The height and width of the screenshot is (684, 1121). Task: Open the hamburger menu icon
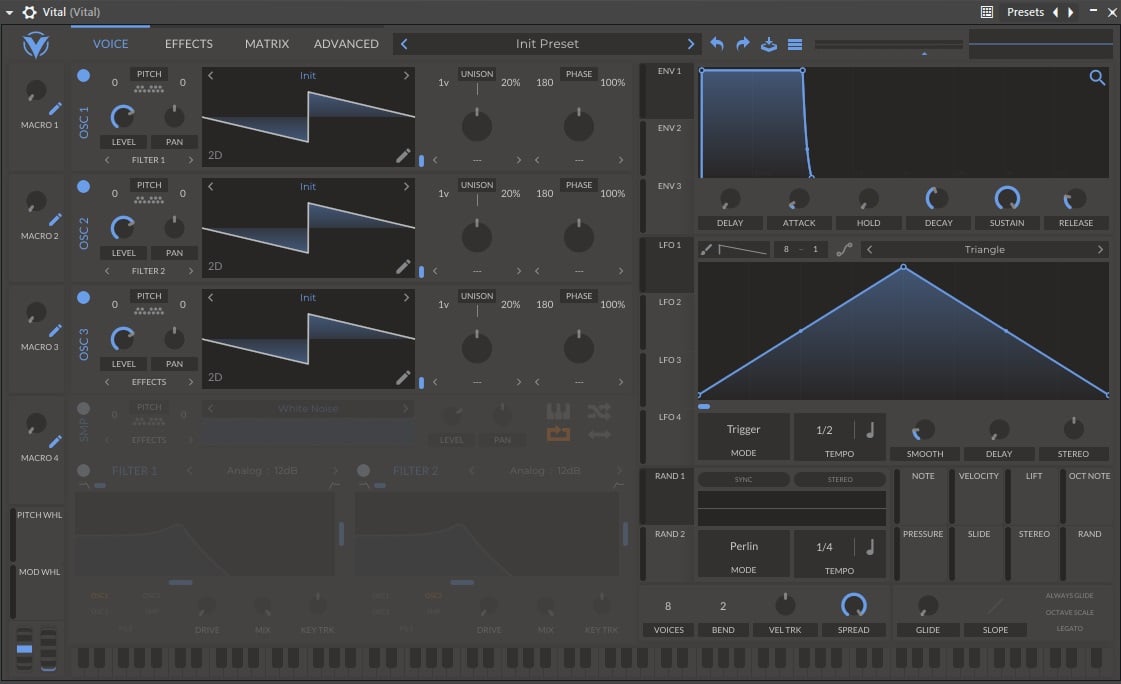[x=794, y=44]
